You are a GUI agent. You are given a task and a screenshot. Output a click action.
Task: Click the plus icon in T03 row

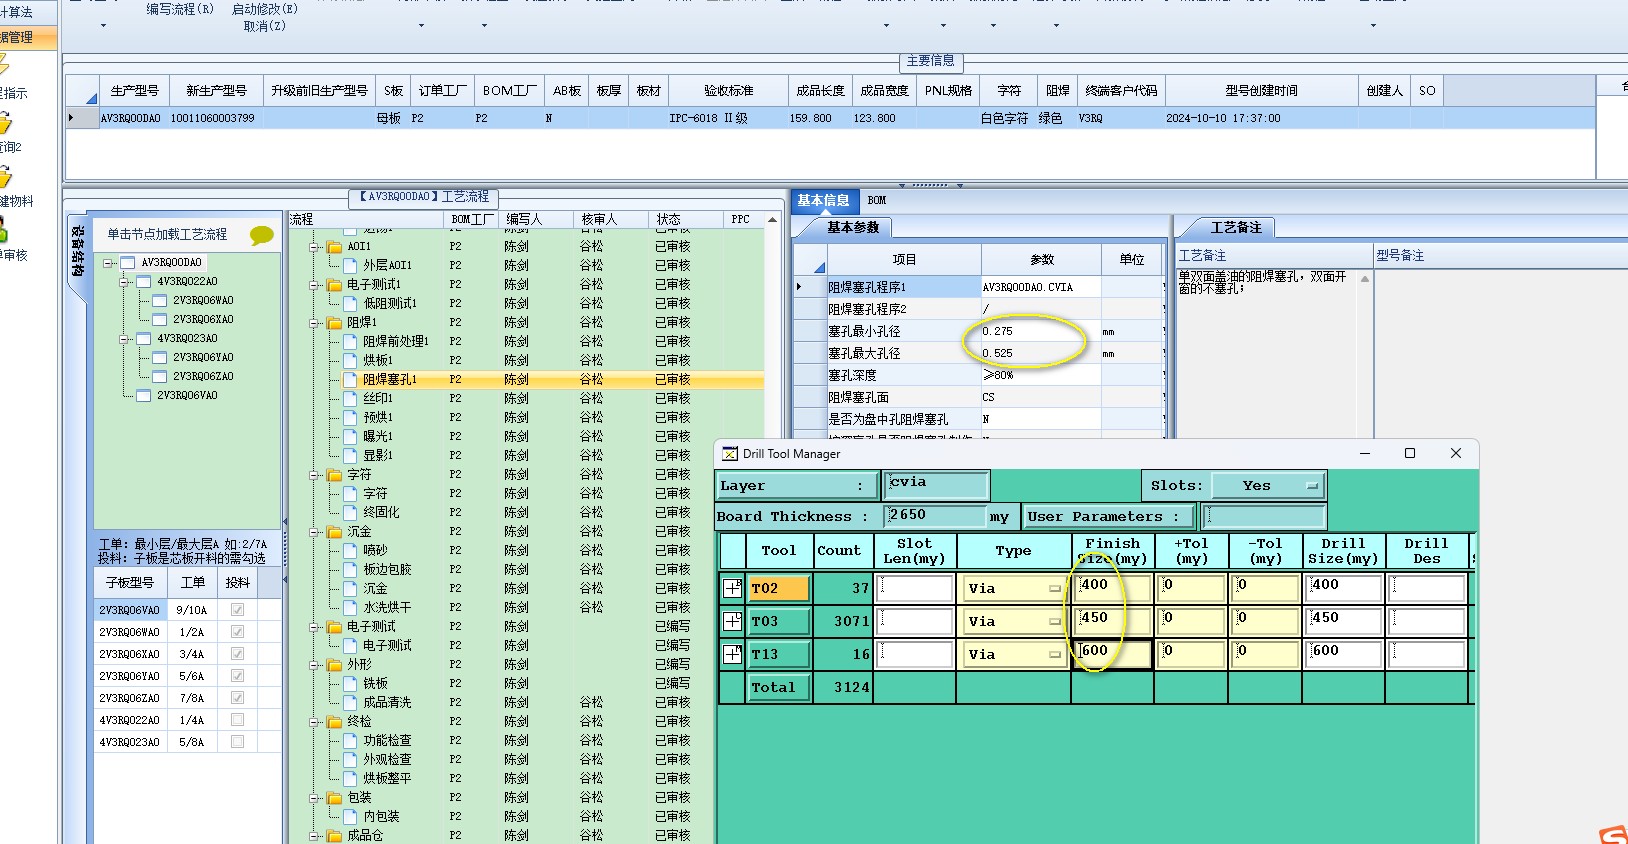tap(733, 621)
